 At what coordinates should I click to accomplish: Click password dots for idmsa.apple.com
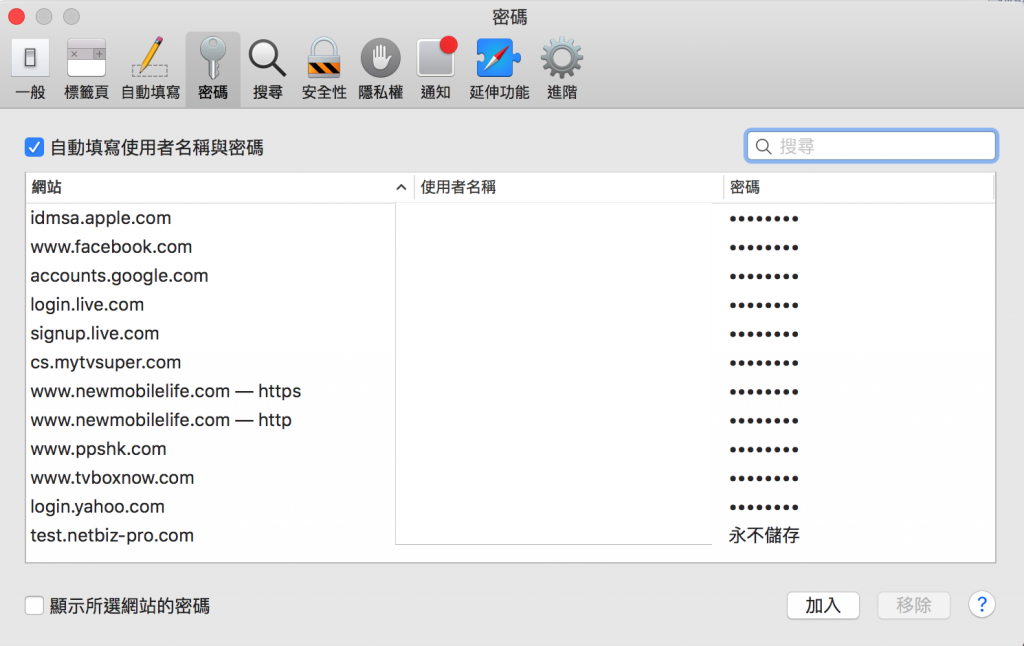pos(764,219)
